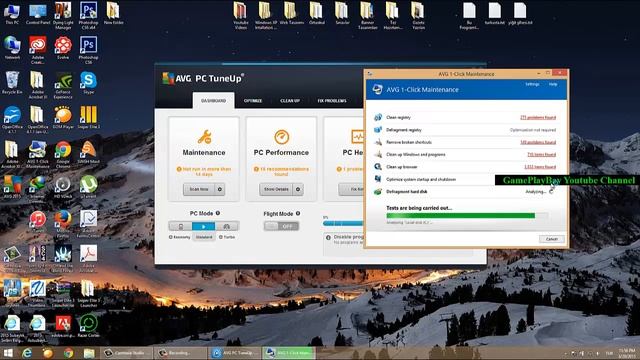Open the Google Chrome desktop shortcut

63,154
